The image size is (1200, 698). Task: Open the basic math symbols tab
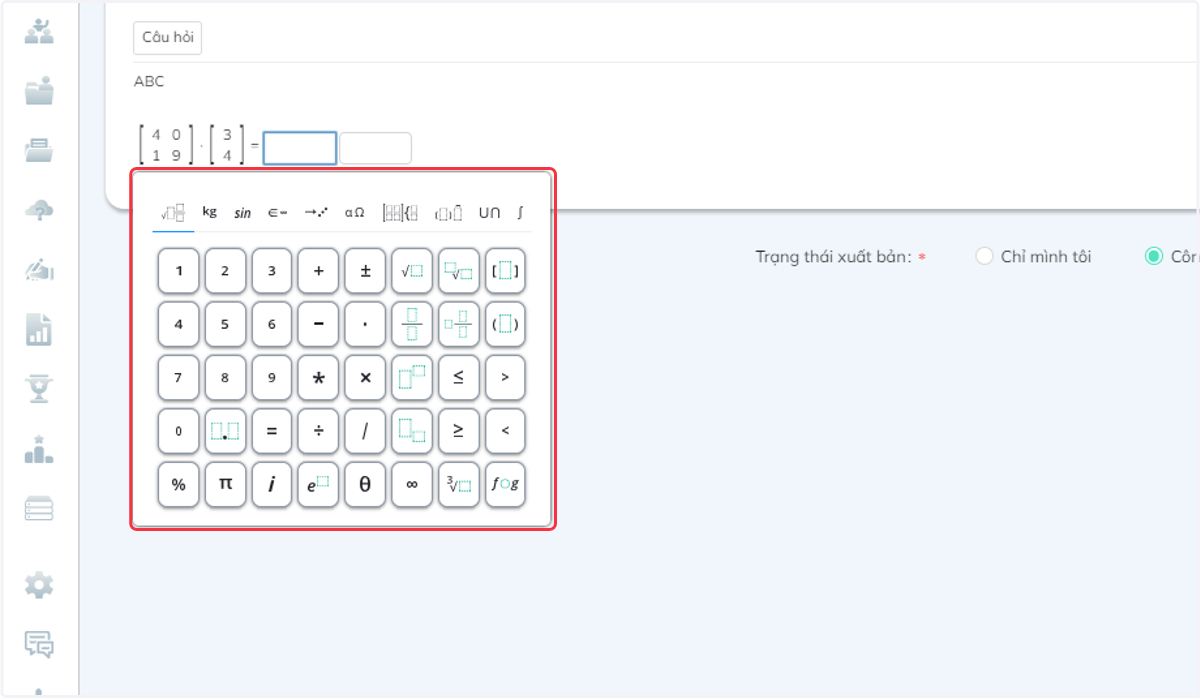pyautogui.click(x=173, y=212)
